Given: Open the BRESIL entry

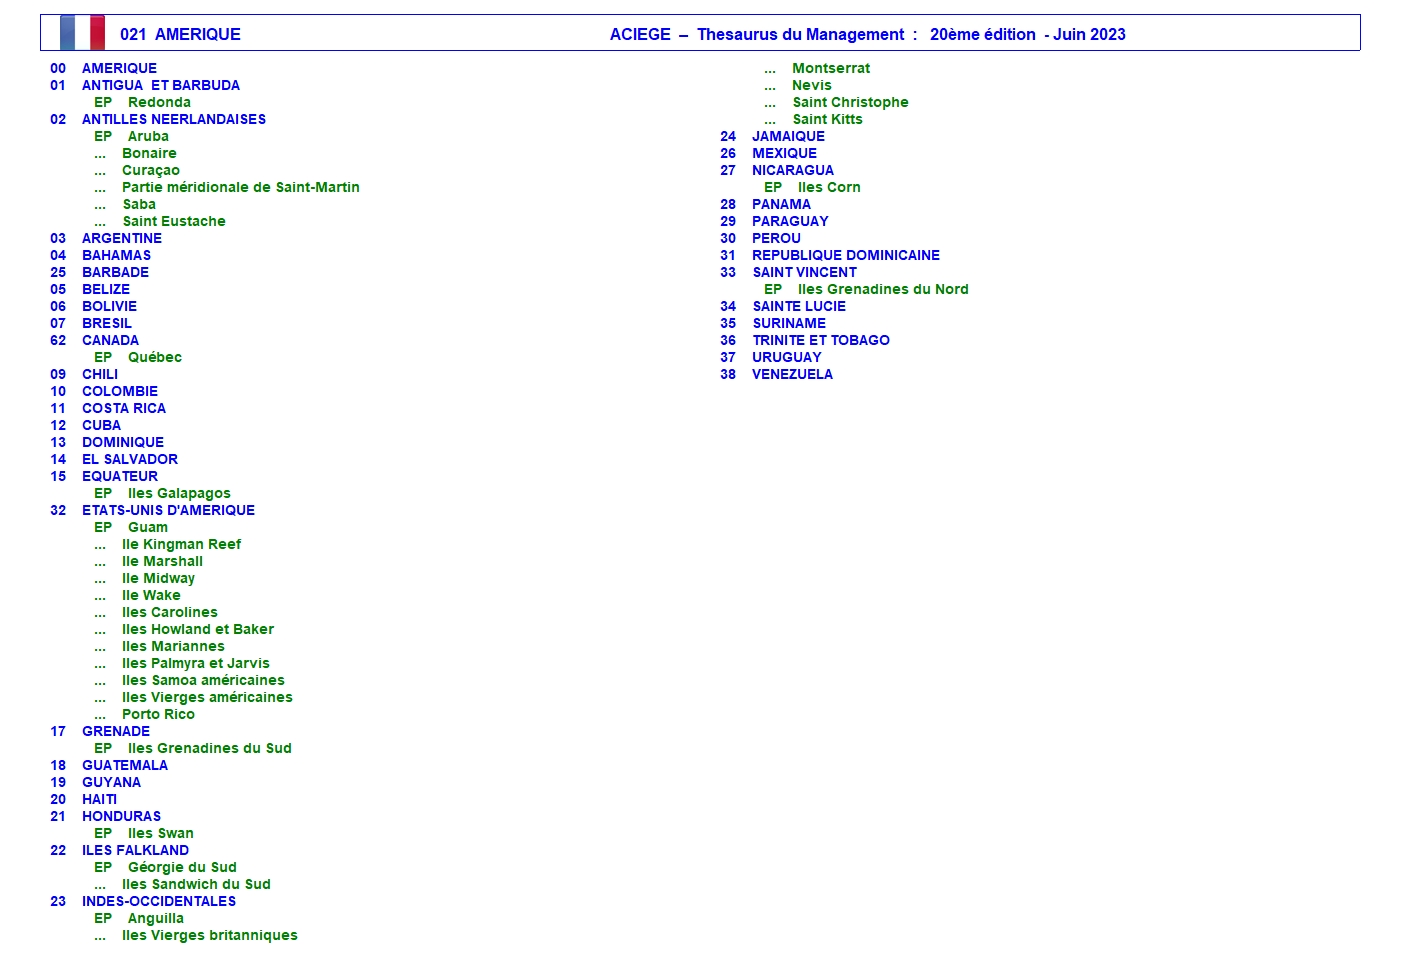Looking at the screenshot, I should 106,323.
